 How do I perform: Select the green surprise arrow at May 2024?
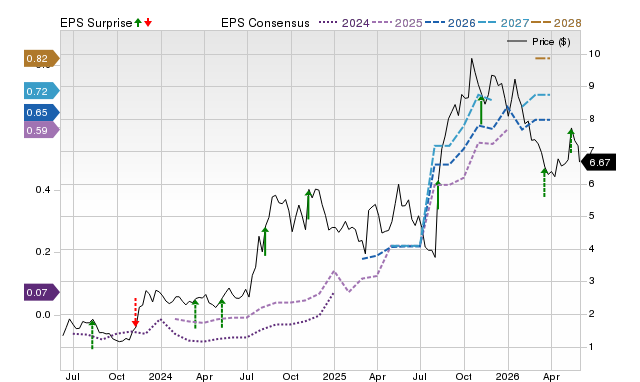(222, 313)
